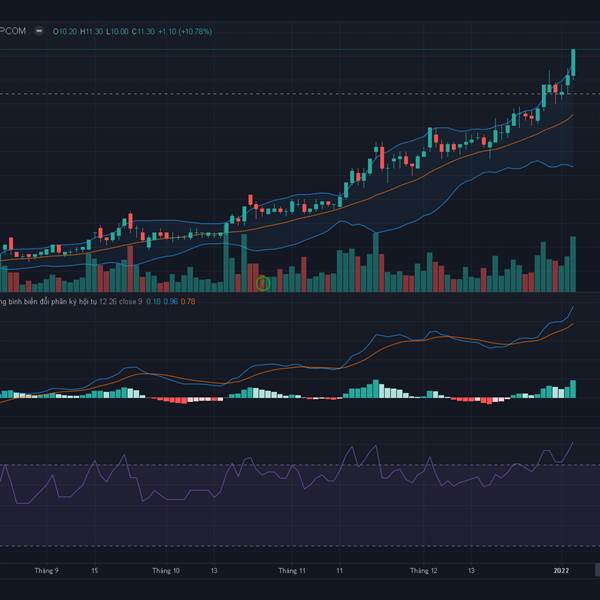The image size is (600, 600).
Task: Click the 2022 time axis label
Action: [561, 571]
